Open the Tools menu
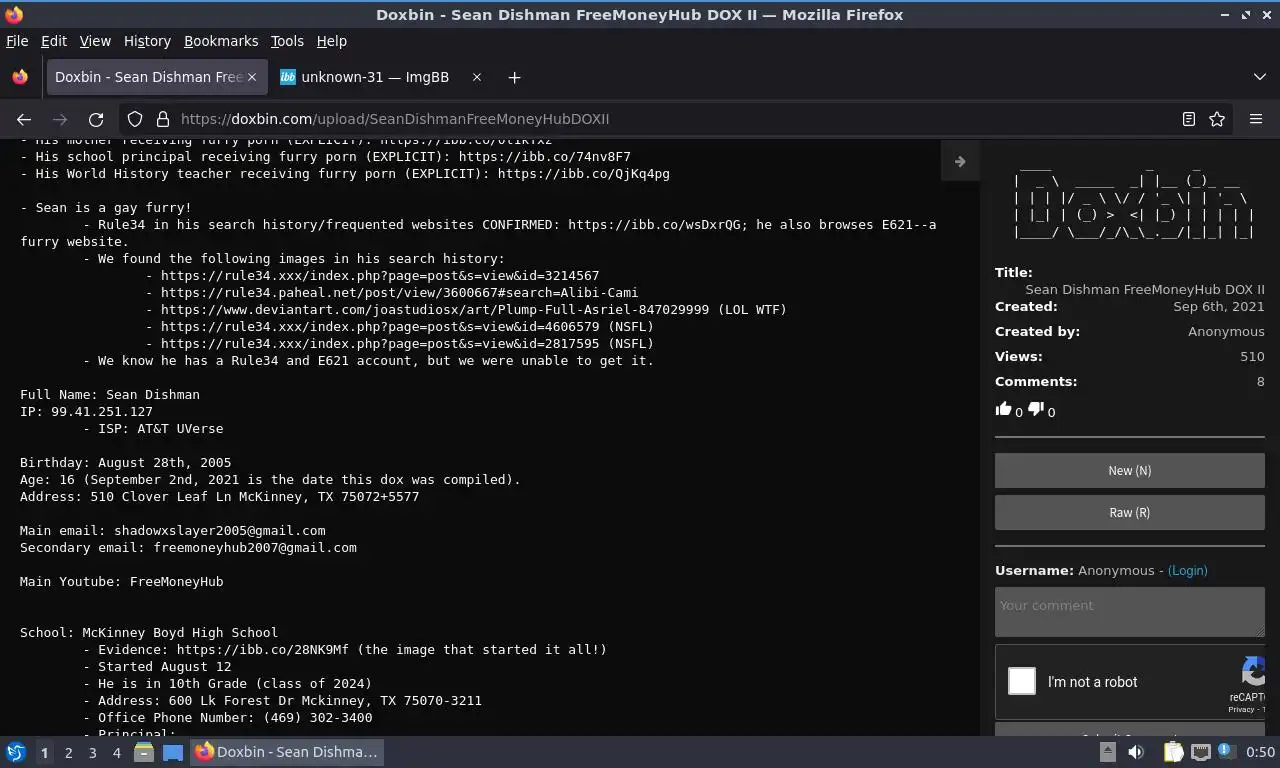The image size is (1280, 768). click(287, 41)
